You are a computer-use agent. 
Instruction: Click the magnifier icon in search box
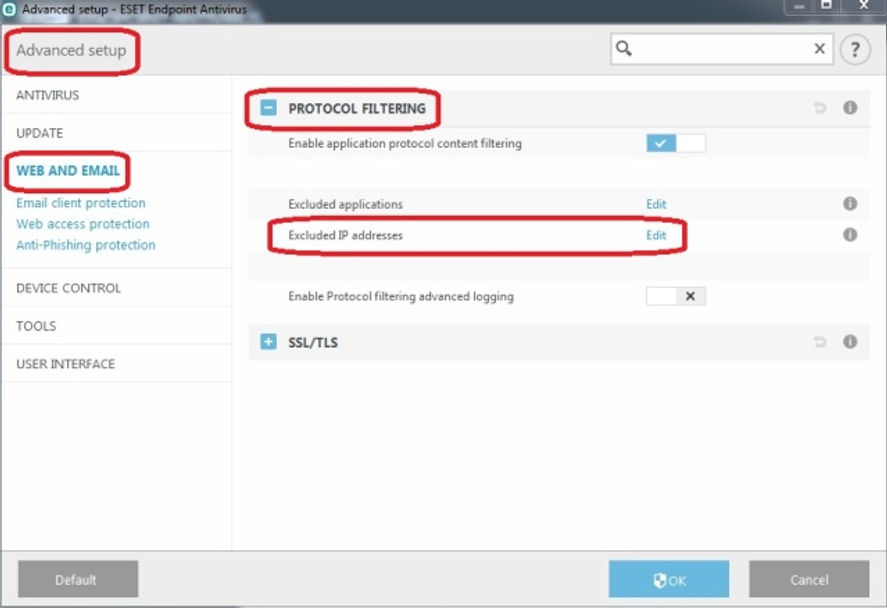pyautogui.click(x=623, y=49)
